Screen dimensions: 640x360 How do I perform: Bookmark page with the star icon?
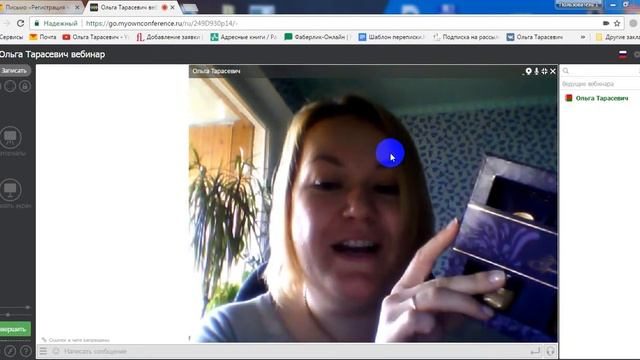(617, 23)
